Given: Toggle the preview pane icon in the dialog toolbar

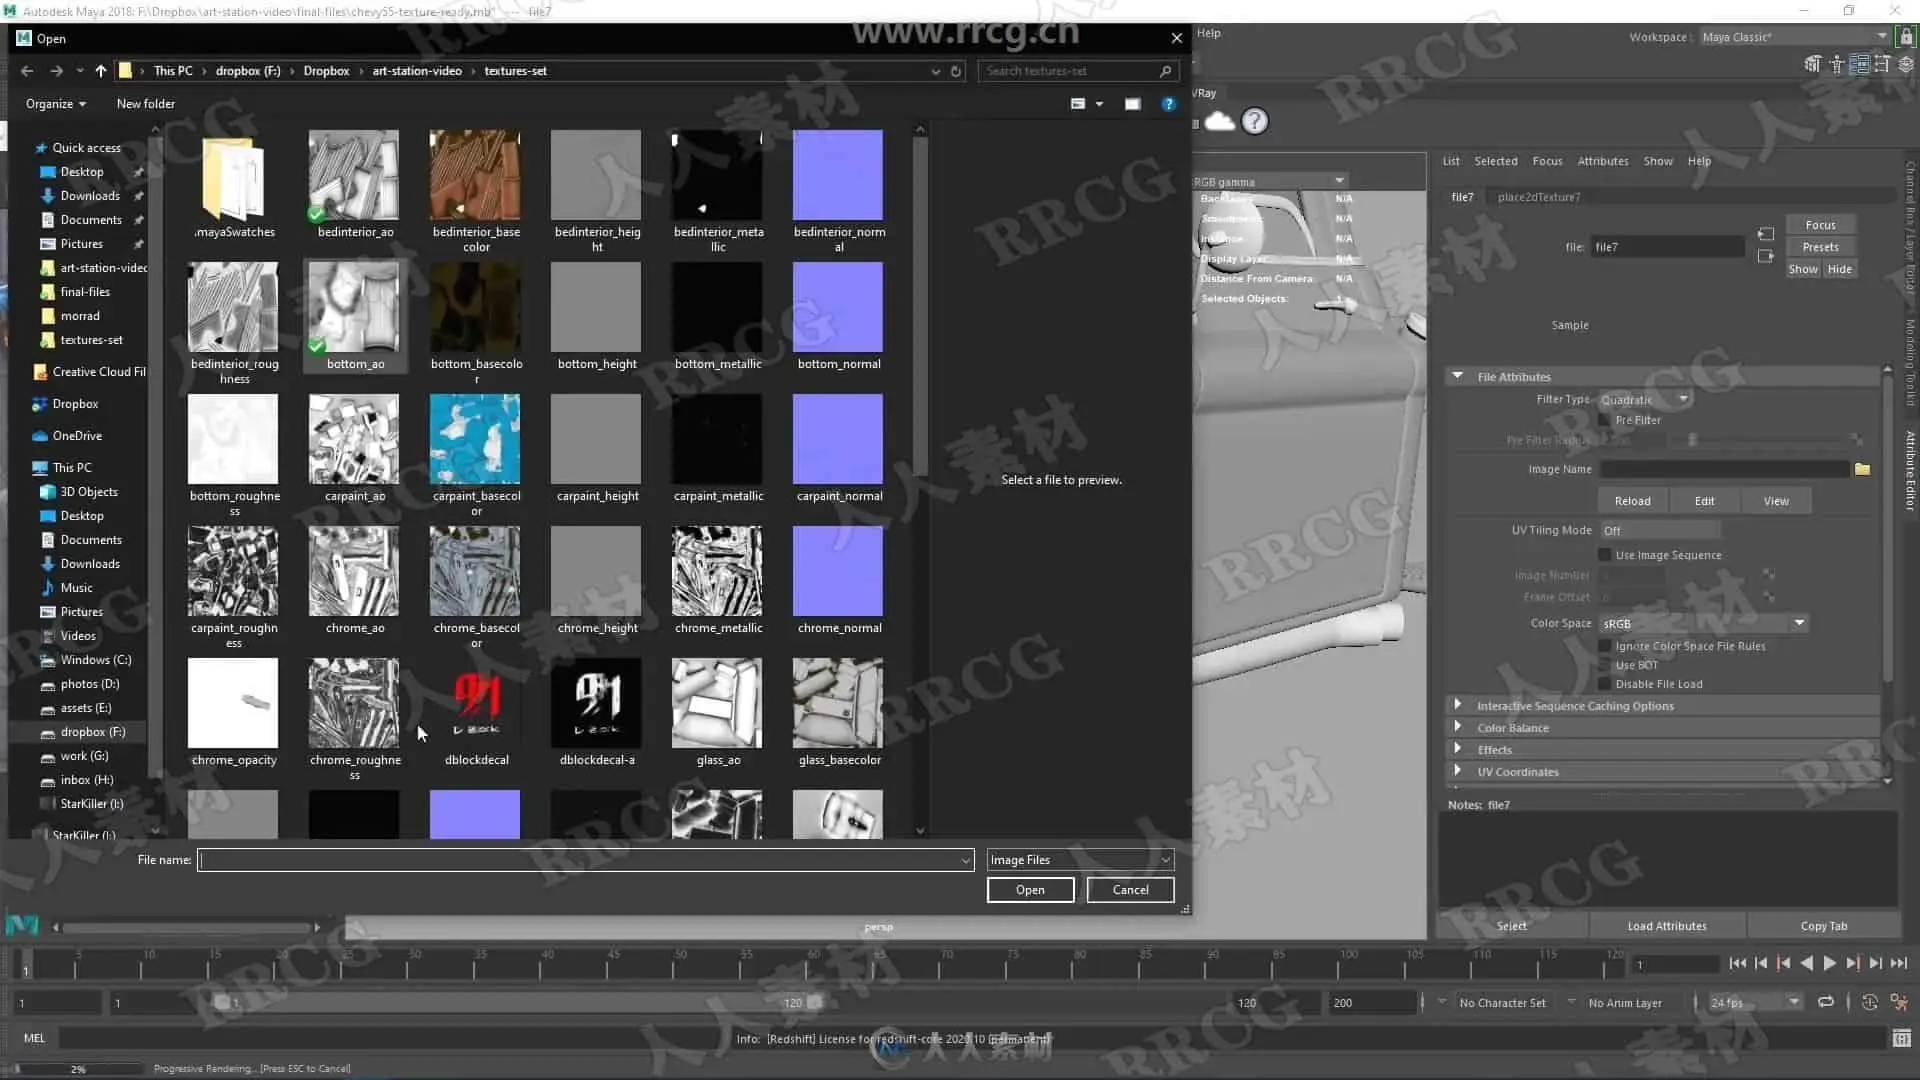Looking at the screenshot, I should [1132, 104].
